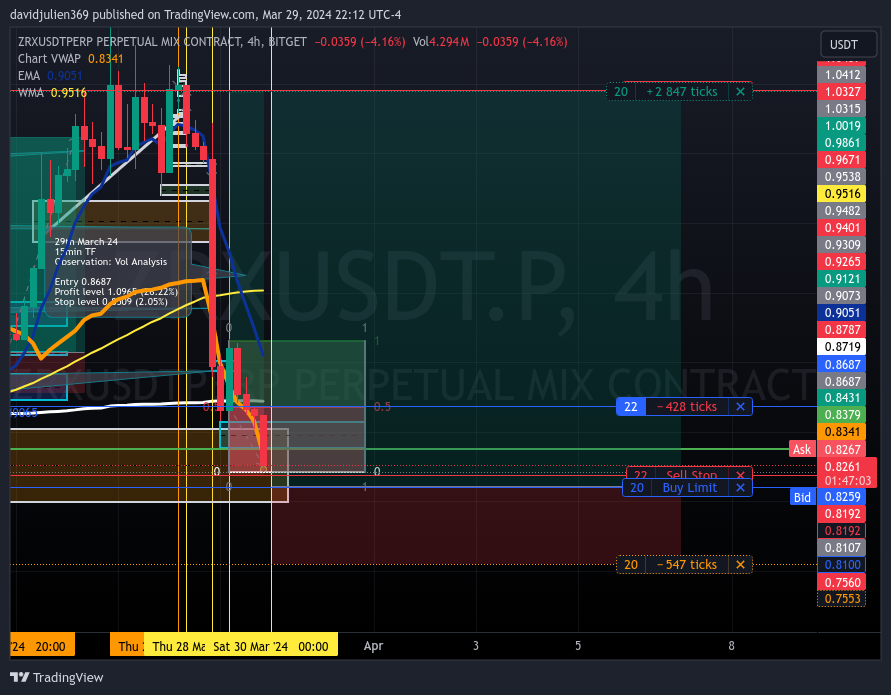
Task: Select the red 0.7560 price label
Action: [x=842, y=582]
